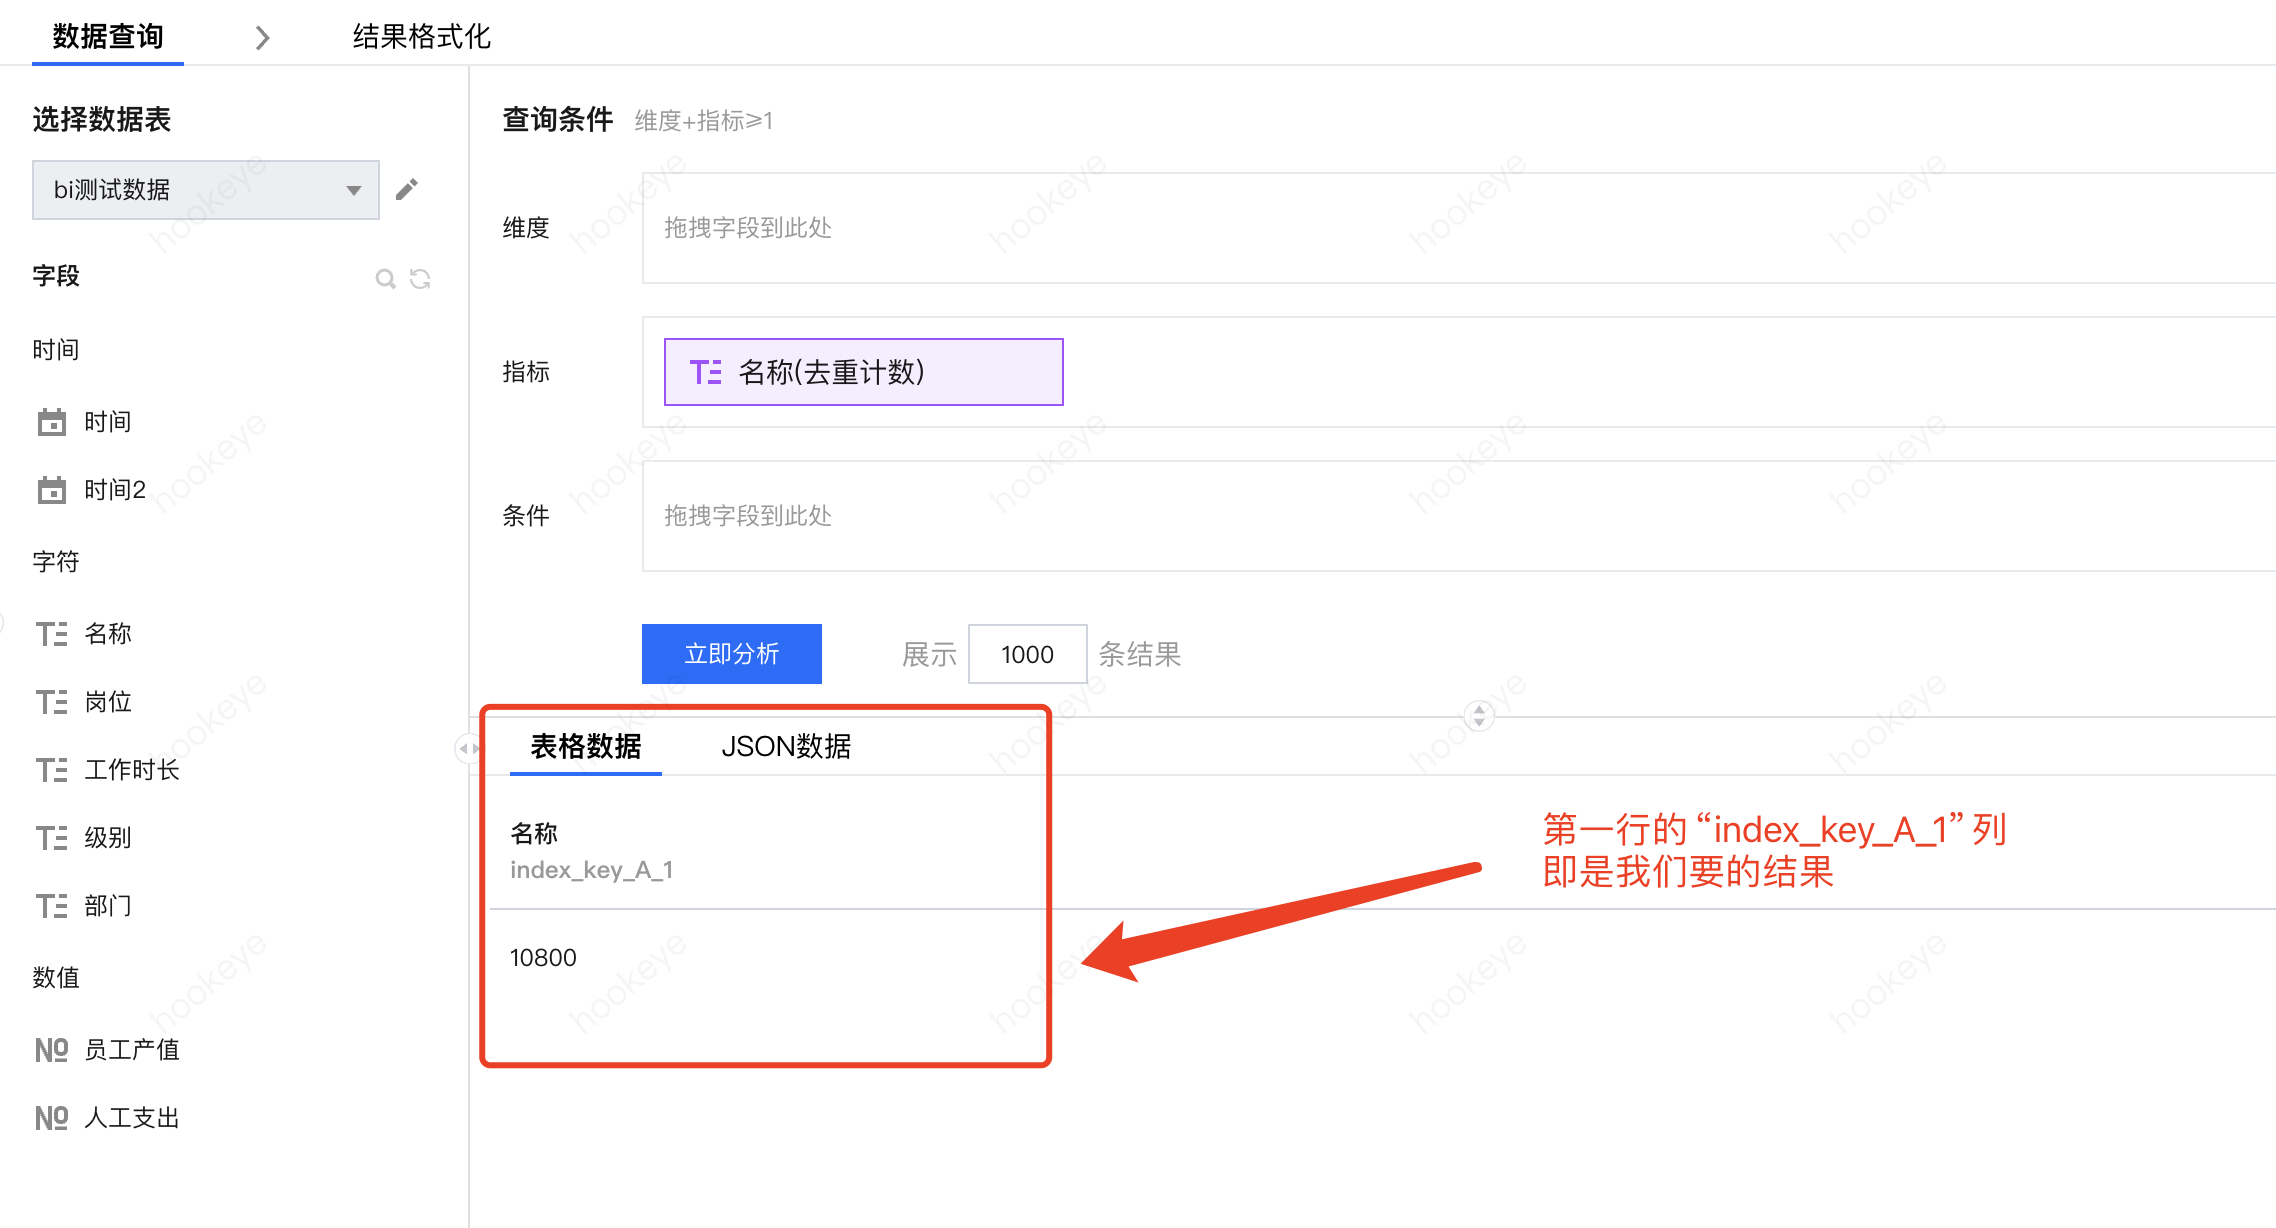Click the numeric icon beside 人工支出
This screenshot has width=2276, height=1228.
tap(51, 1118)
